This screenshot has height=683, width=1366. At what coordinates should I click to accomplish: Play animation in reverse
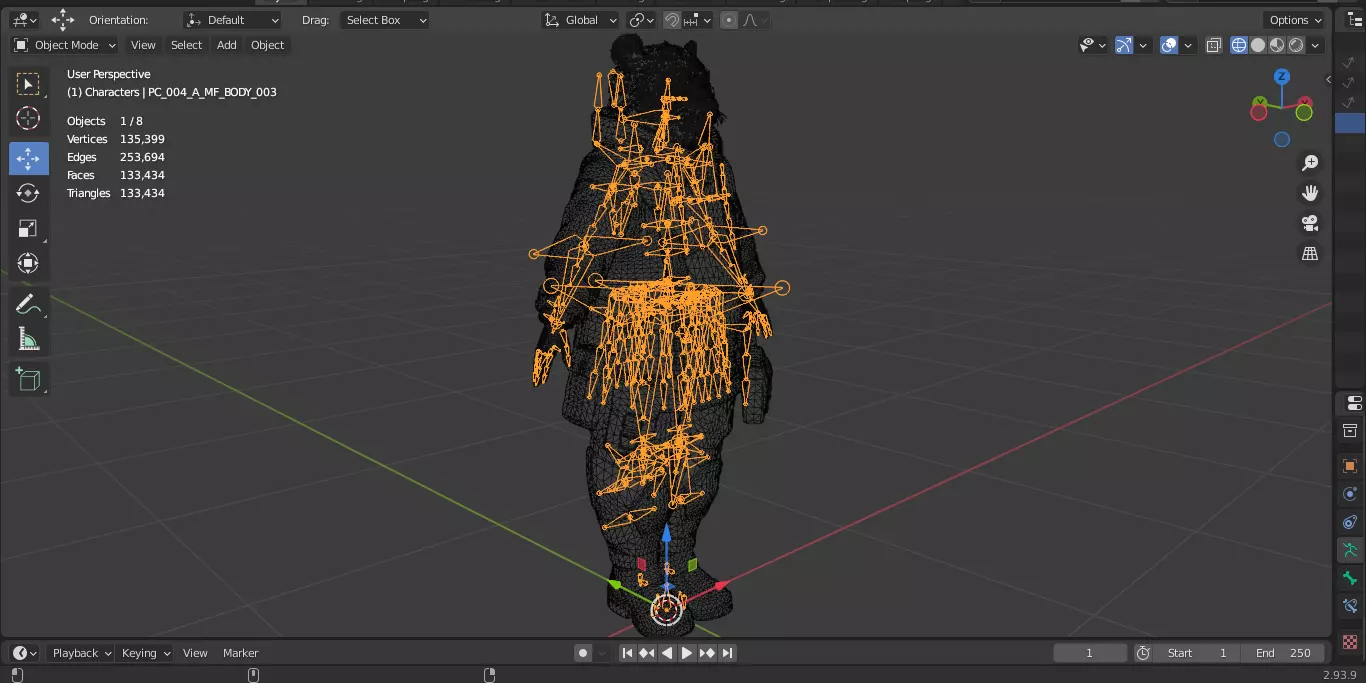coord(667,653)
